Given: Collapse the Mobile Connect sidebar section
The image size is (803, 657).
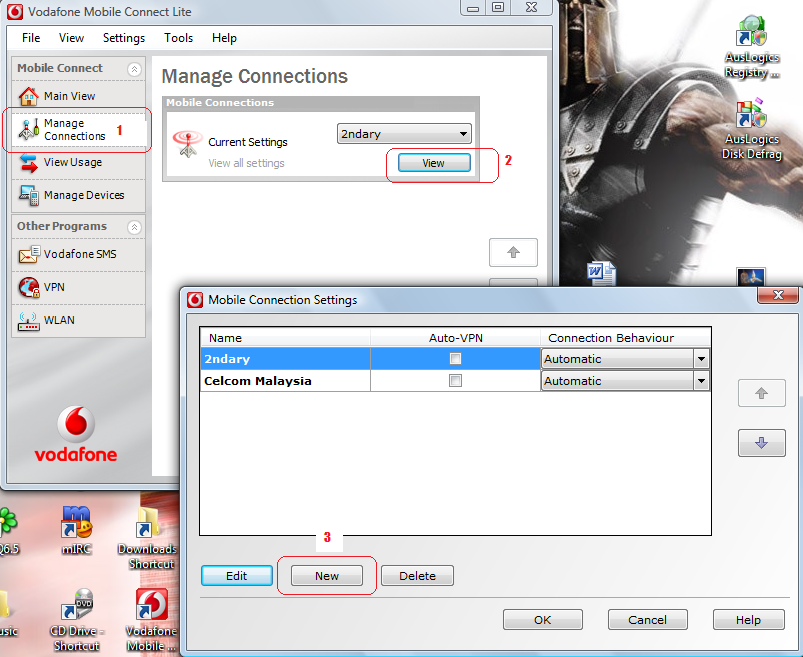Looking at the screenshot, I should (135, 68).
